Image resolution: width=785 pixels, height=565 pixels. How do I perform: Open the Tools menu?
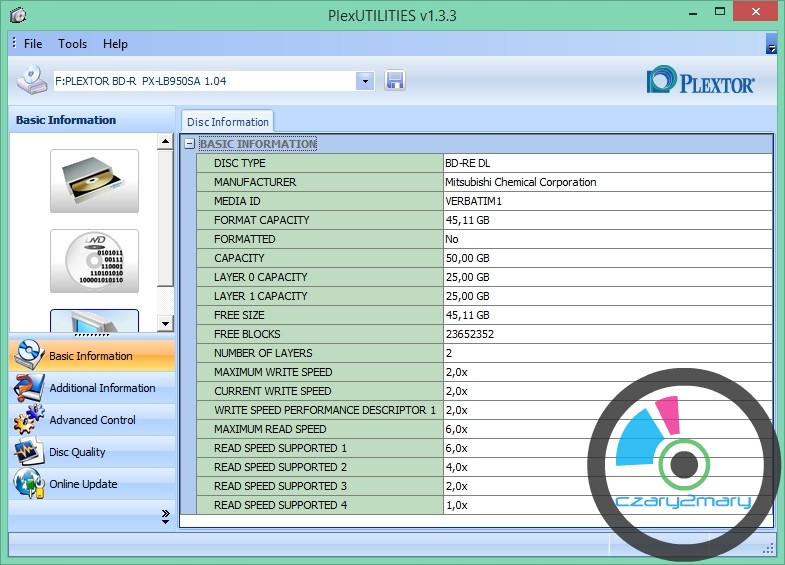[x=72, y=44]
